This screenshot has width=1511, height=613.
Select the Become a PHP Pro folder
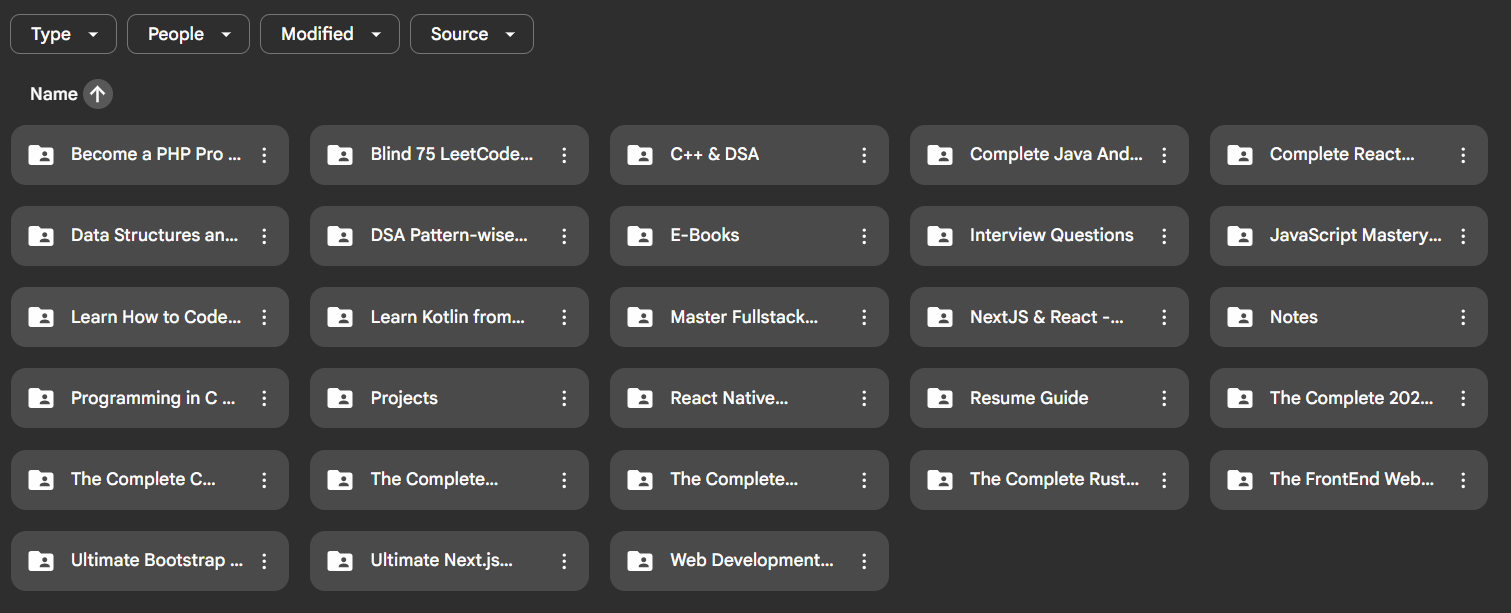tap(155, 155)
